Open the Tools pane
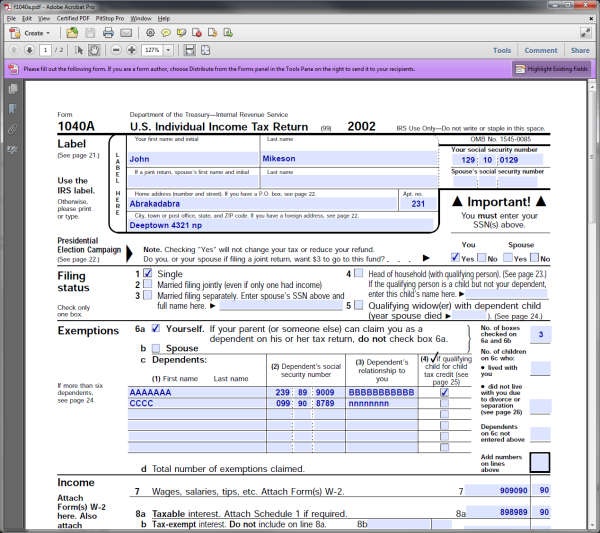 pyautogui.click(x=502, y=51)
